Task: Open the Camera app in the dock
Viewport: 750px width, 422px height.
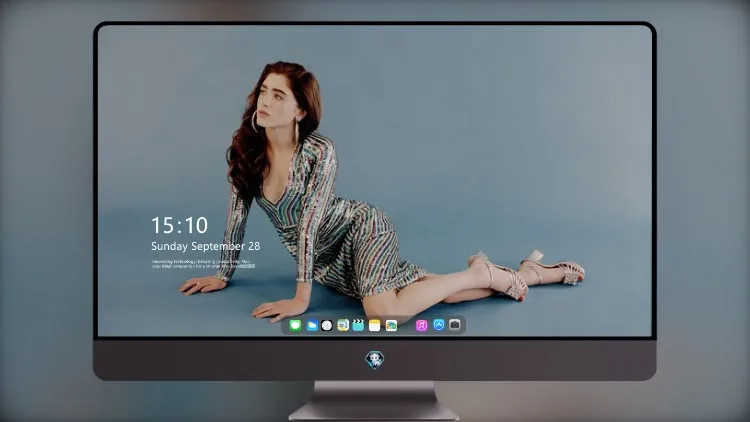Action: click(x=455, y=325)
